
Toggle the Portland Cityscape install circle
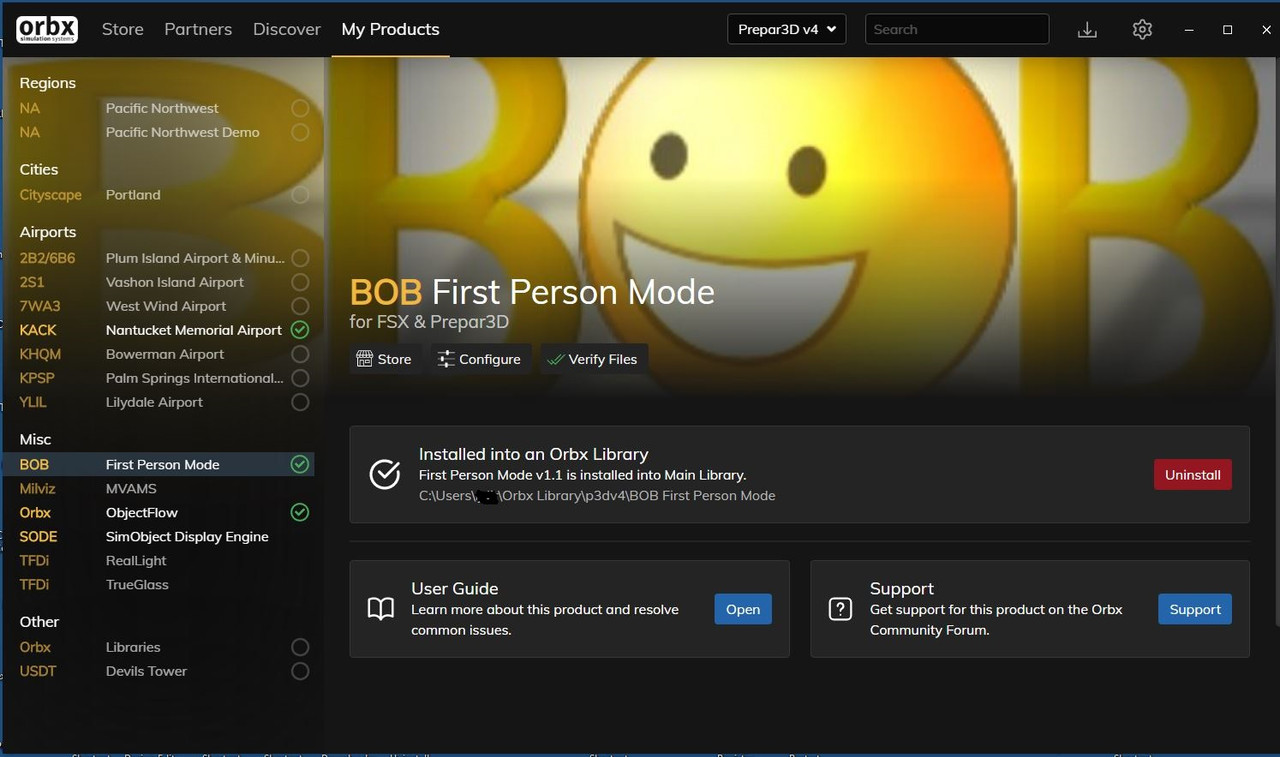coord(300,195)
